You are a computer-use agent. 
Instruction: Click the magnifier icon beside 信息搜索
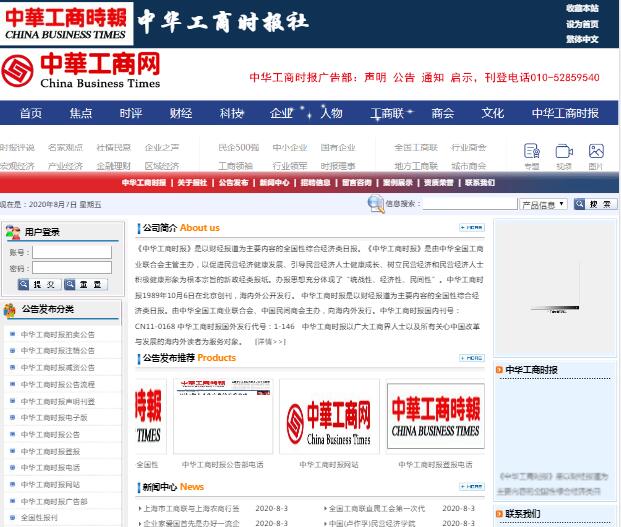coord(375,204)
